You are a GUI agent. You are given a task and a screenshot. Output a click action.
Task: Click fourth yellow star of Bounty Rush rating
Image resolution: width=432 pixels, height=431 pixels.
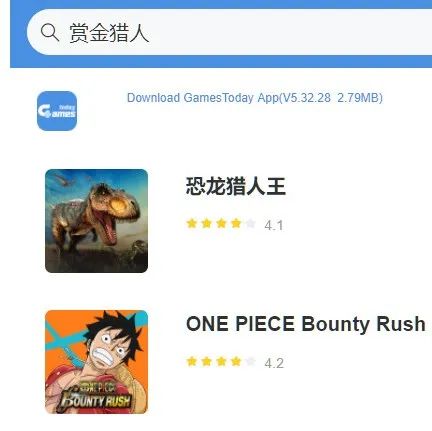tap(236, 361)
